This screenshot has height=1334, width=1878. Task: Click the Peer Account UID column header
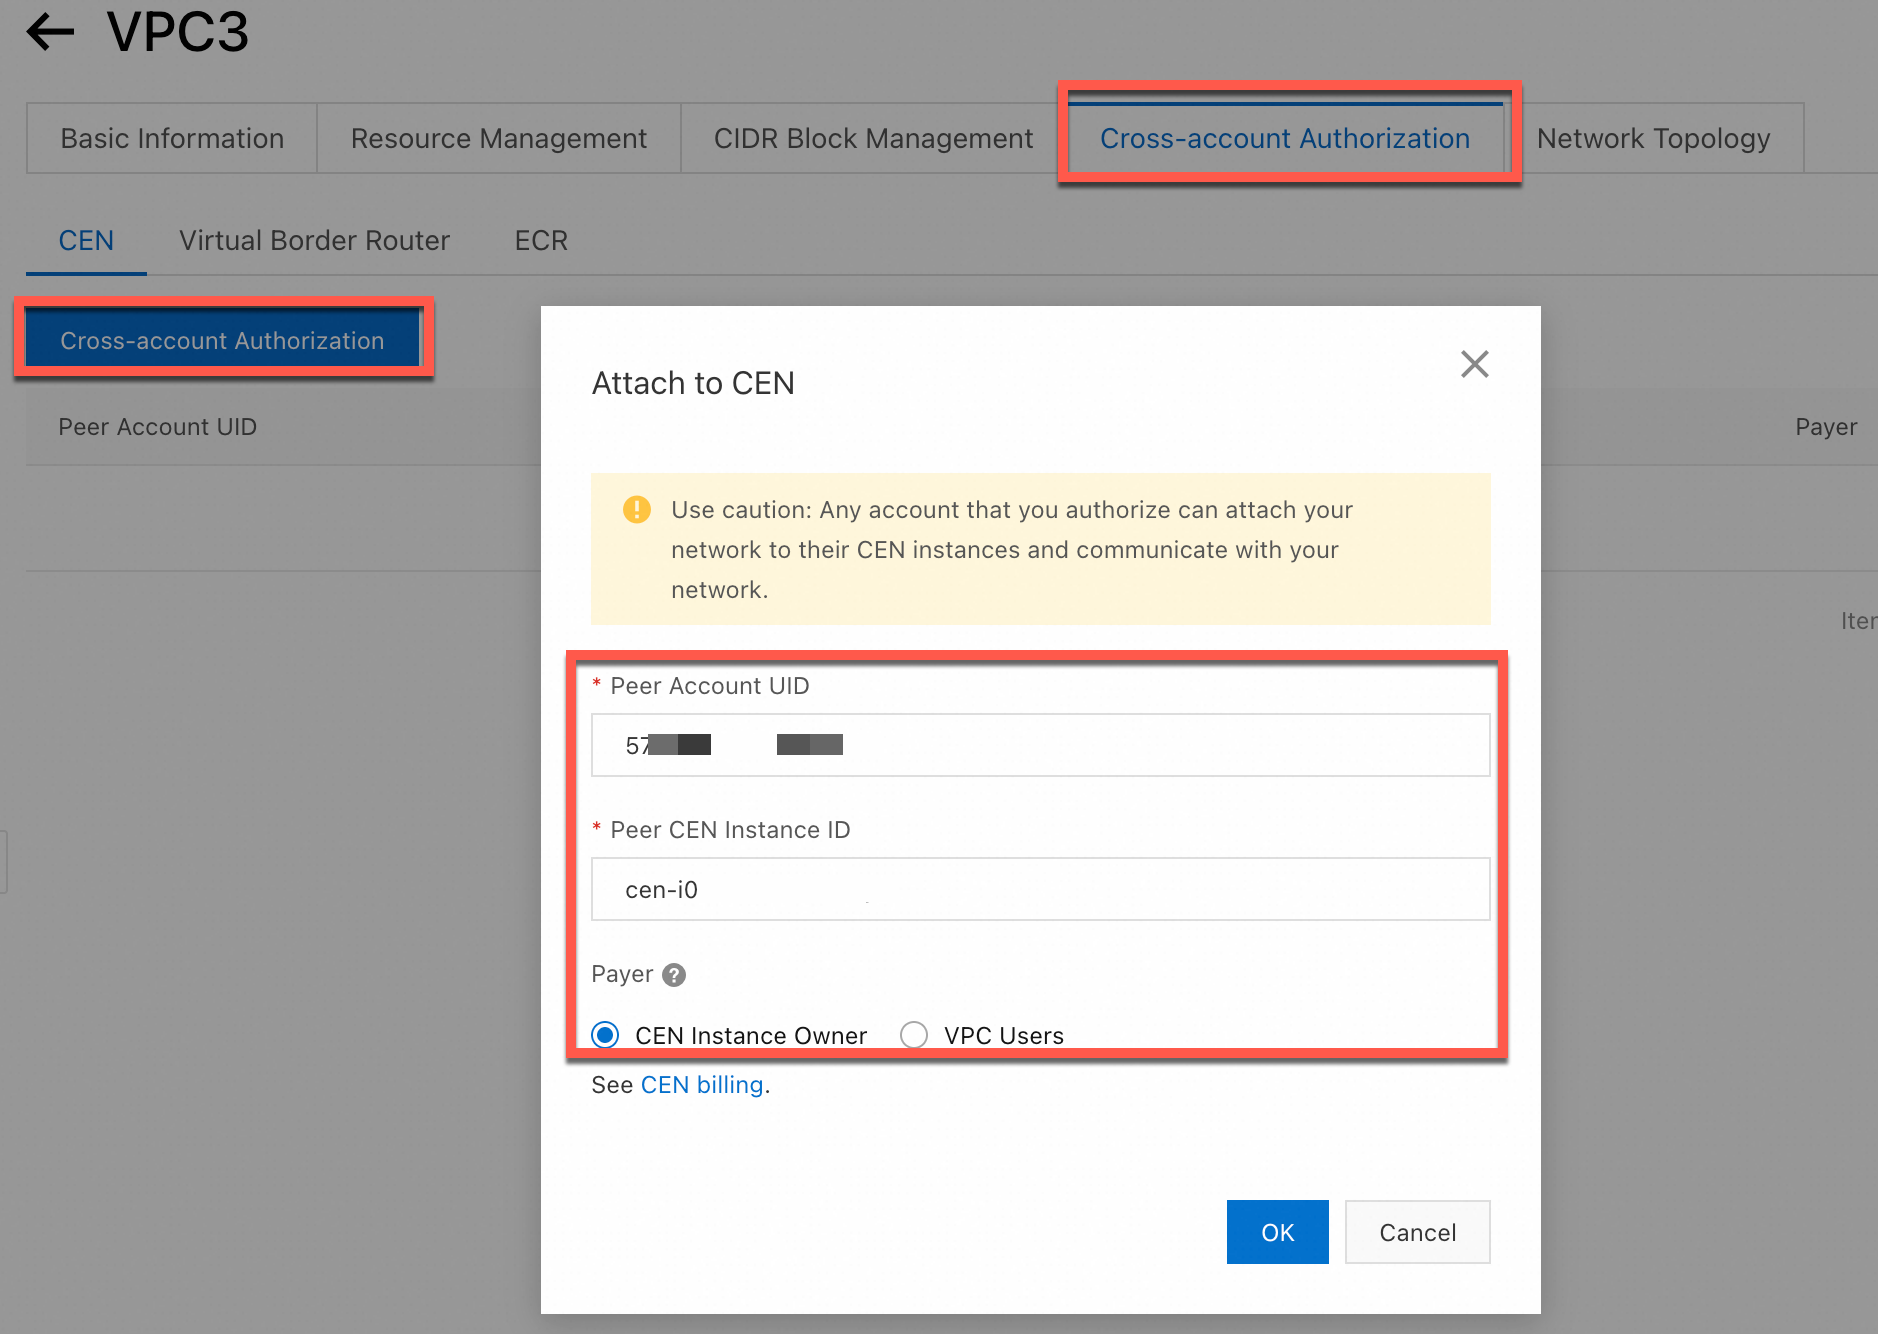tap(158, 427)
